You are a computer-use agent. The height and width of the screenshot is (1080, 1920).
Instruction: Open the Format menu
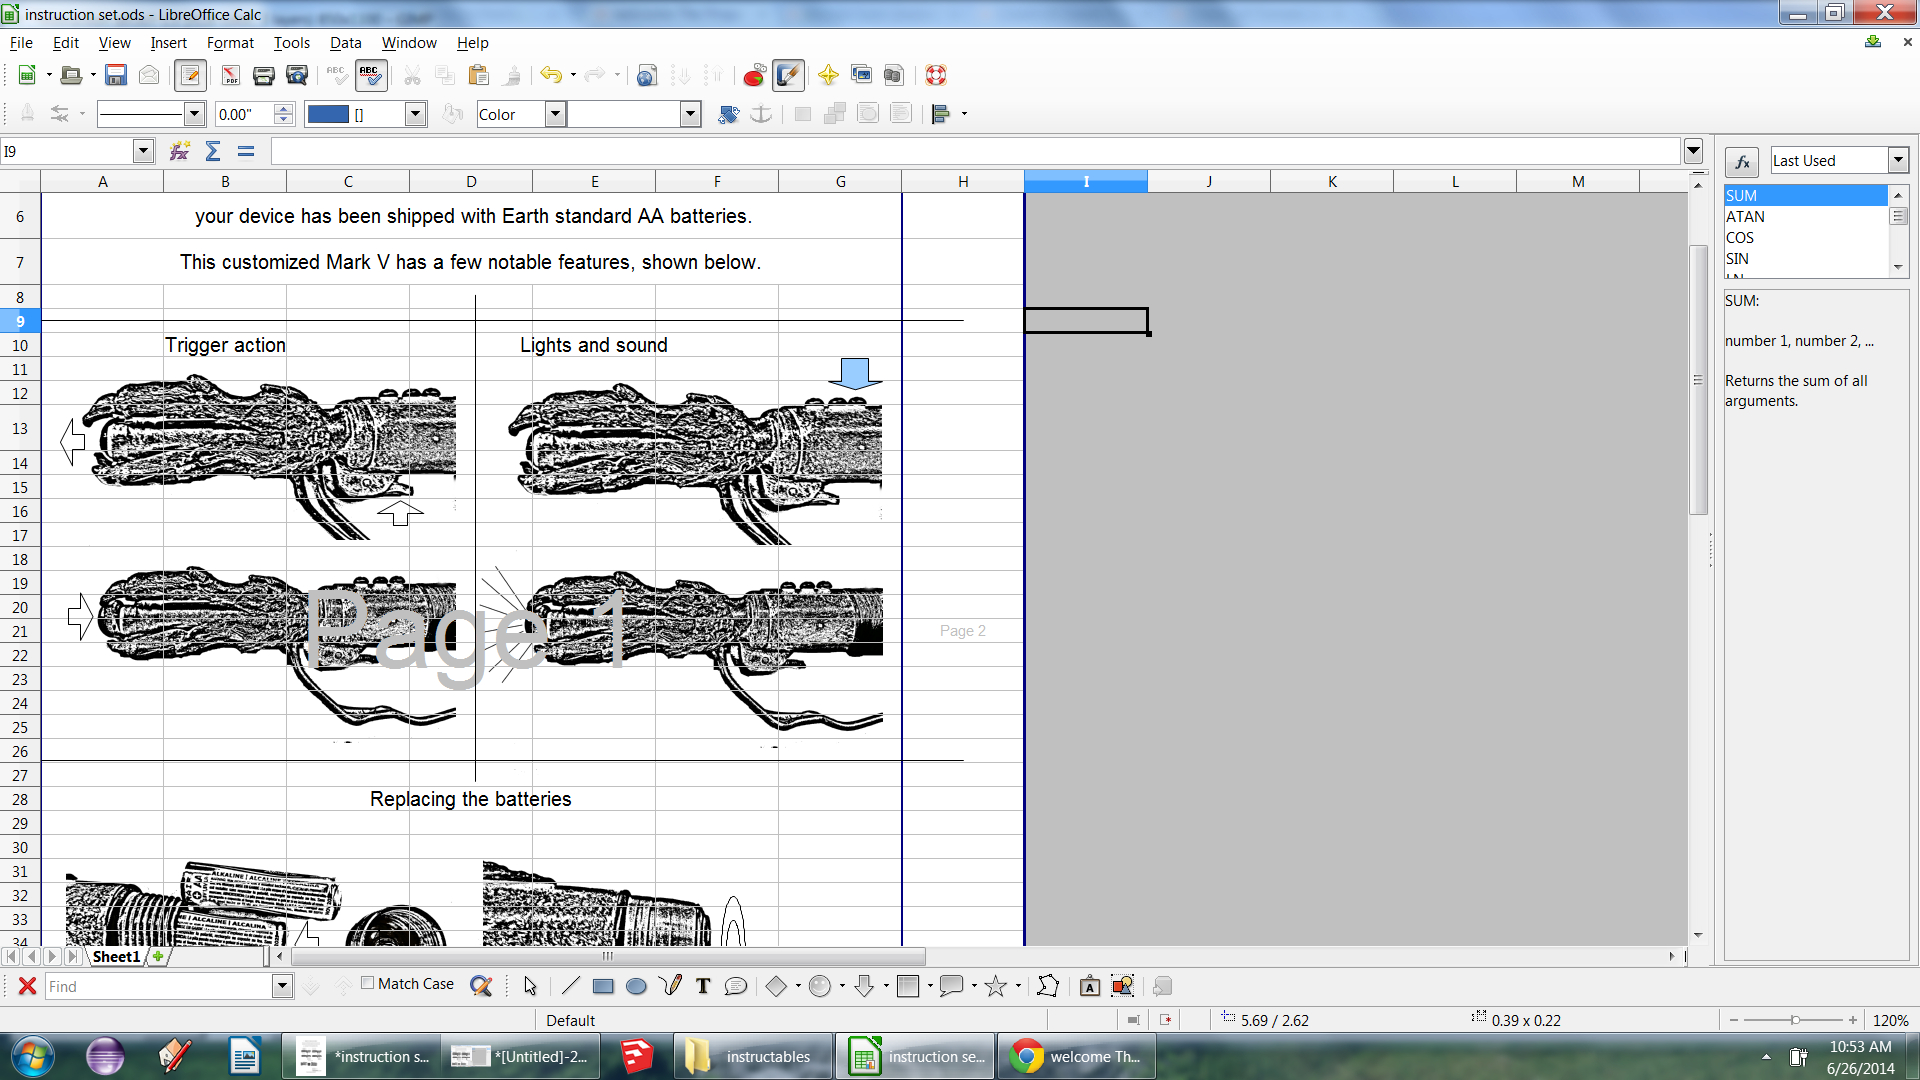(230, 43)
